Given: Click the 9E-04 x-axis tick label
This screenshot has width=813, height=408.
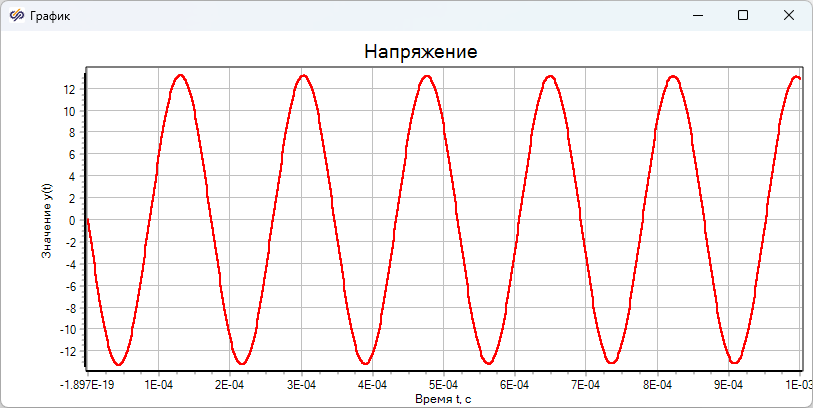Looking at the screenshot, I should (x=728, y=384).
